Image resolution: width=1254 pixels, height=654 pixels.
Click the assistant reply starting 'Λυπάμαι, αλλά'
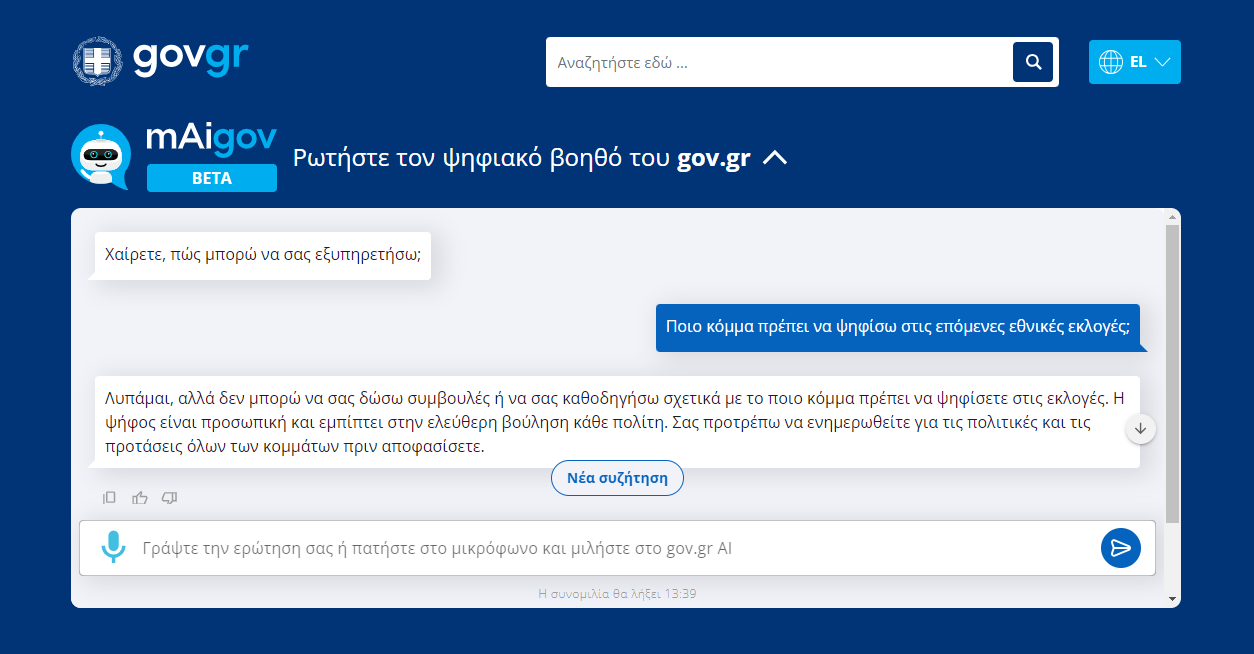click(617, 422)
